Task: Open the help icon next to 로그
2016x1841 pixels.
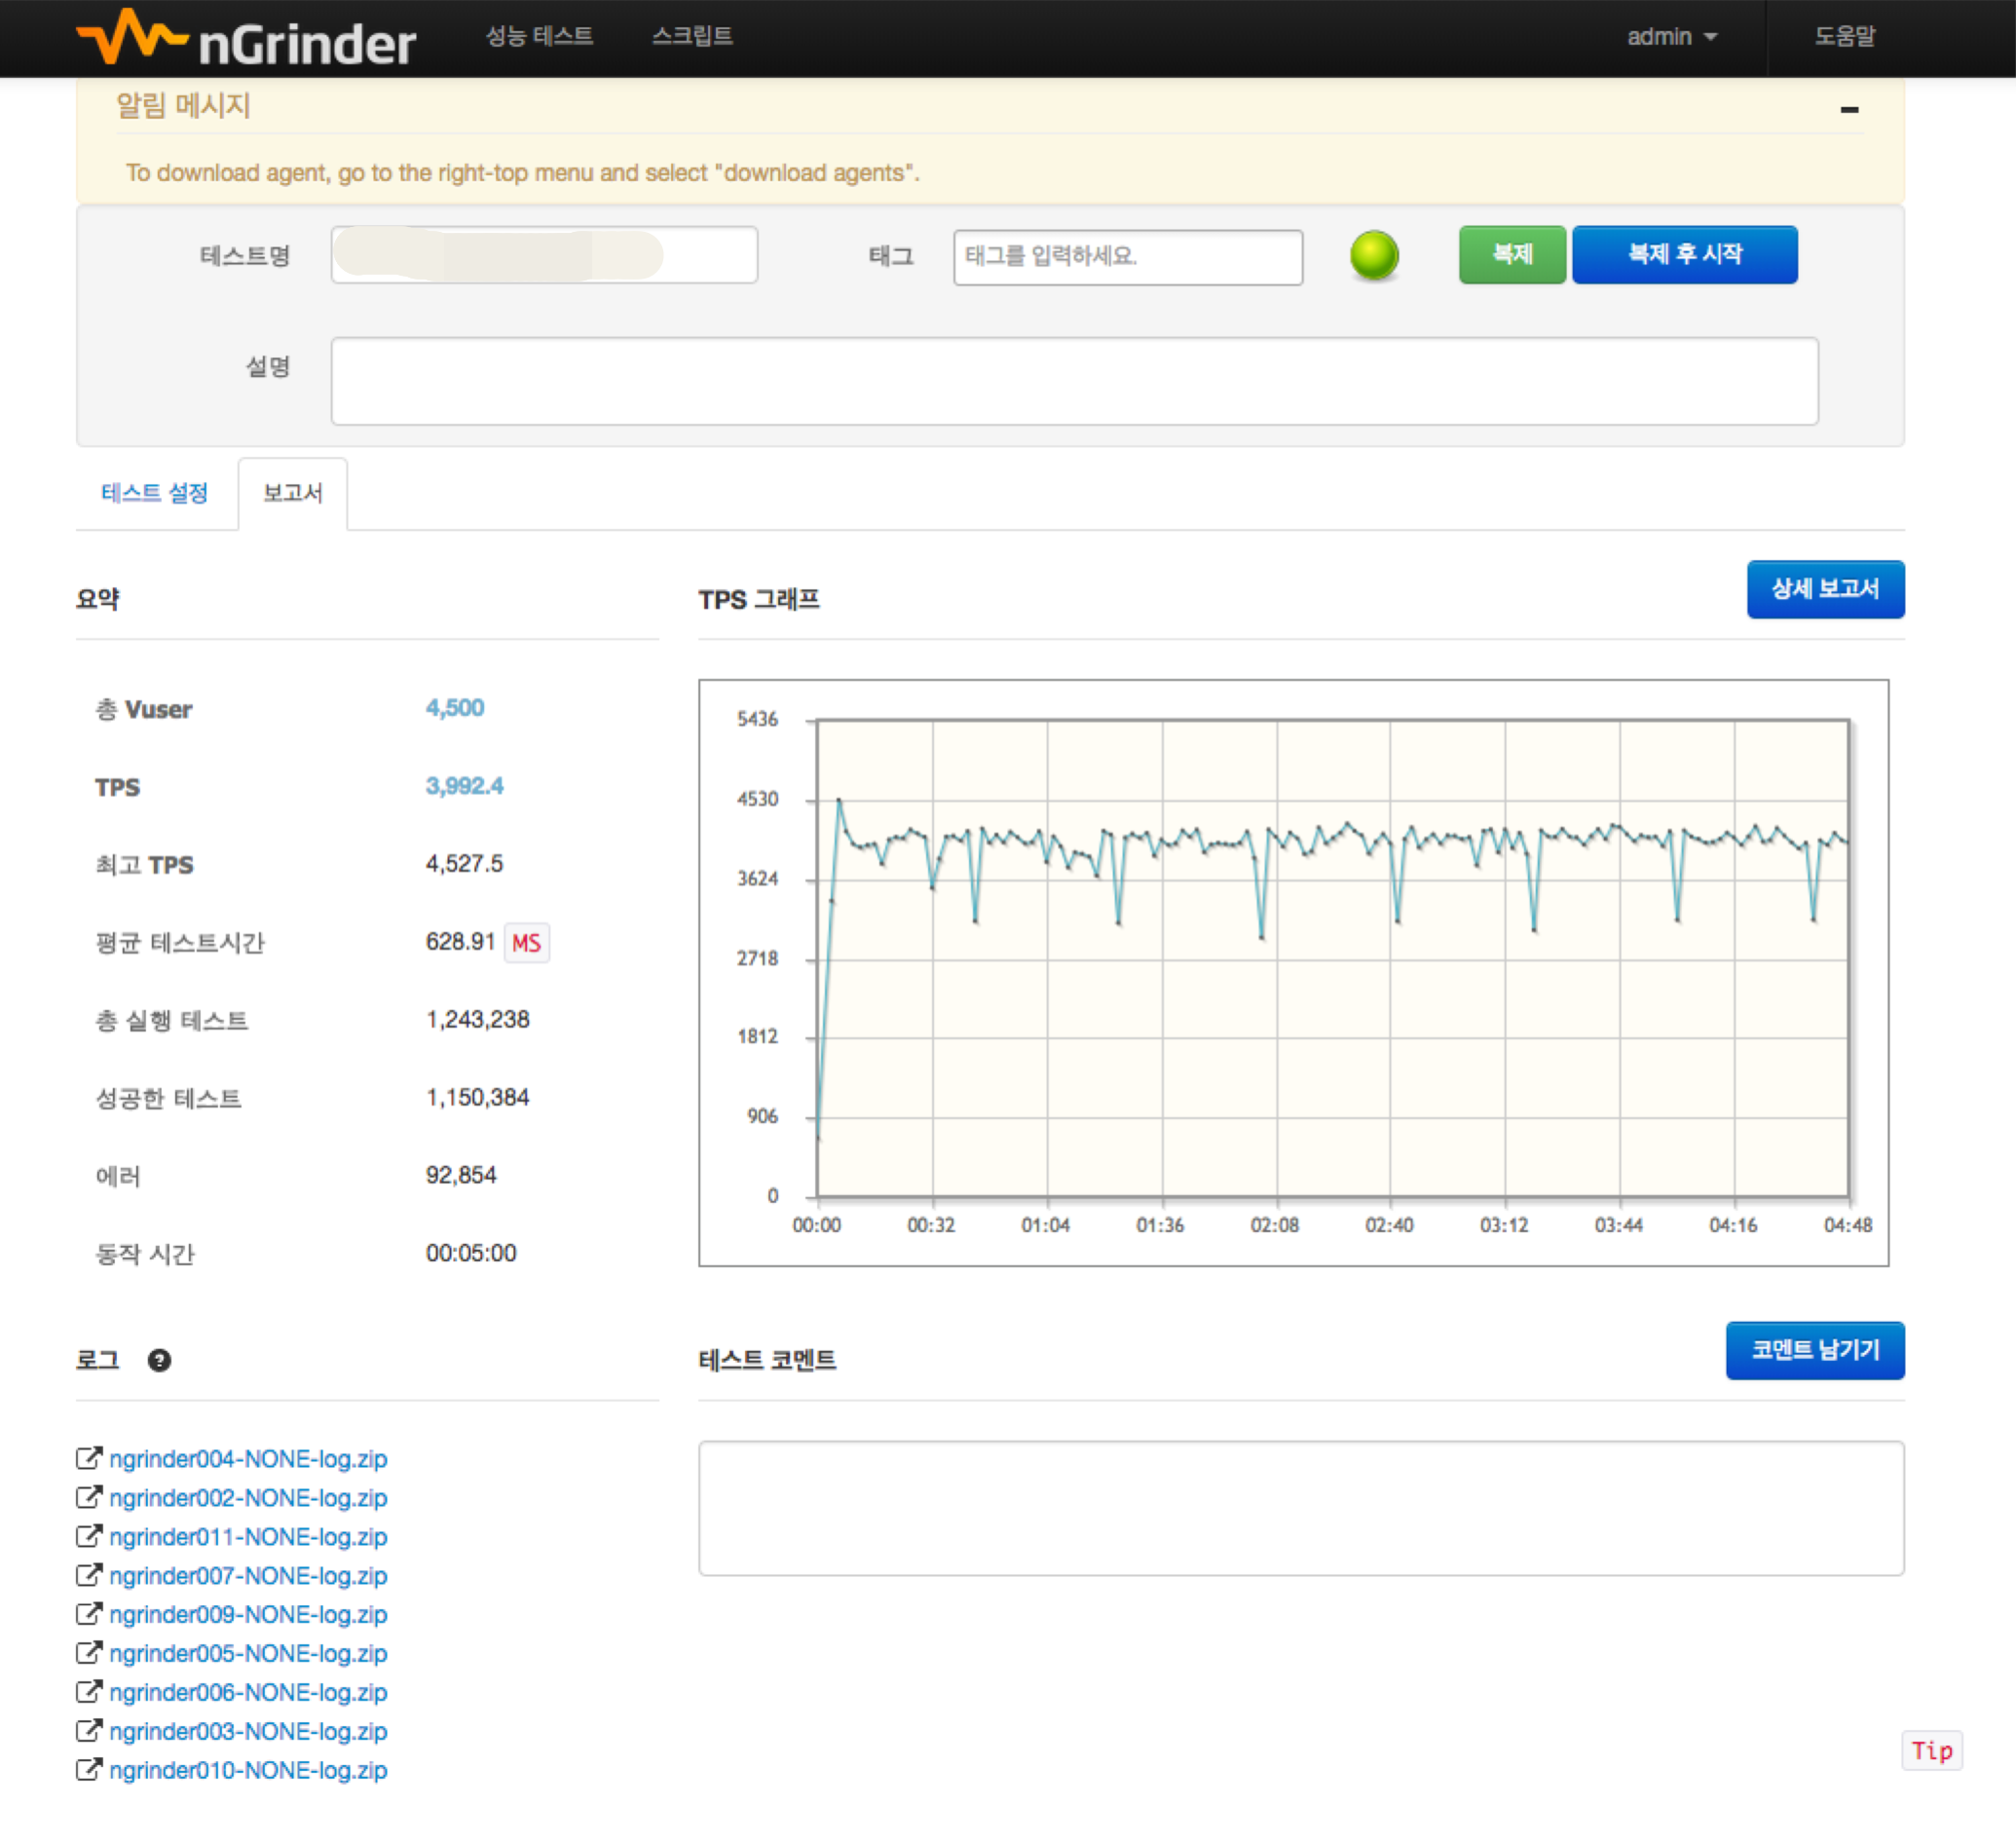Action: 161,1360
